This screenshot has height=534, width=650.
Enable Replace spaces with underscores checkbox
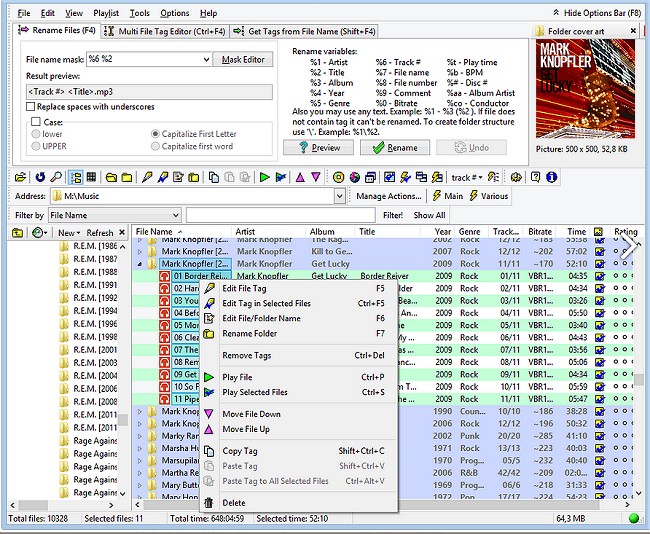pyautogui.click(x=31, y=106)
